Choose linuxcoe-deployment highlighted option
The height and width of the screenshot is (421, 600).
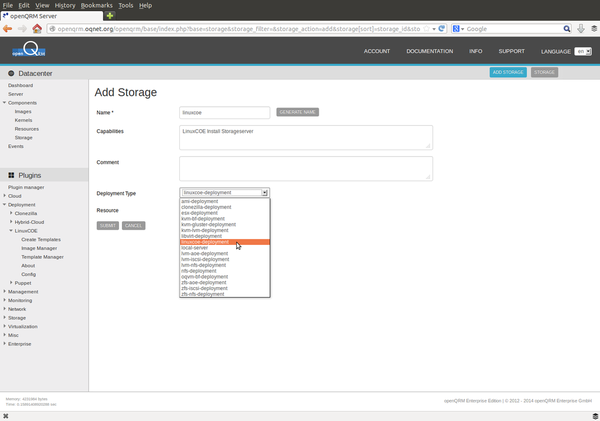pos(225,242)
